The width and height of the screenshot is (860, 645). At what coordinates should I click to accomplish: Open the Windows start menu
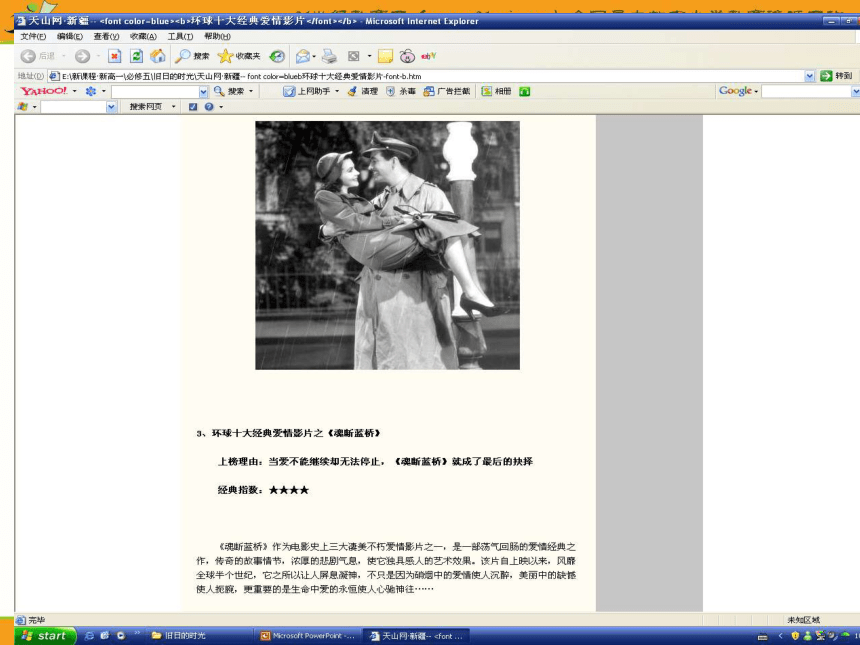tap(45, 636)
